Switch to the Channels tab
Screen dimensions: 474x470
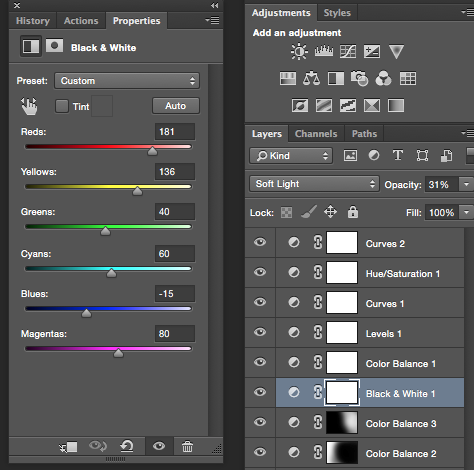point(316,134)
